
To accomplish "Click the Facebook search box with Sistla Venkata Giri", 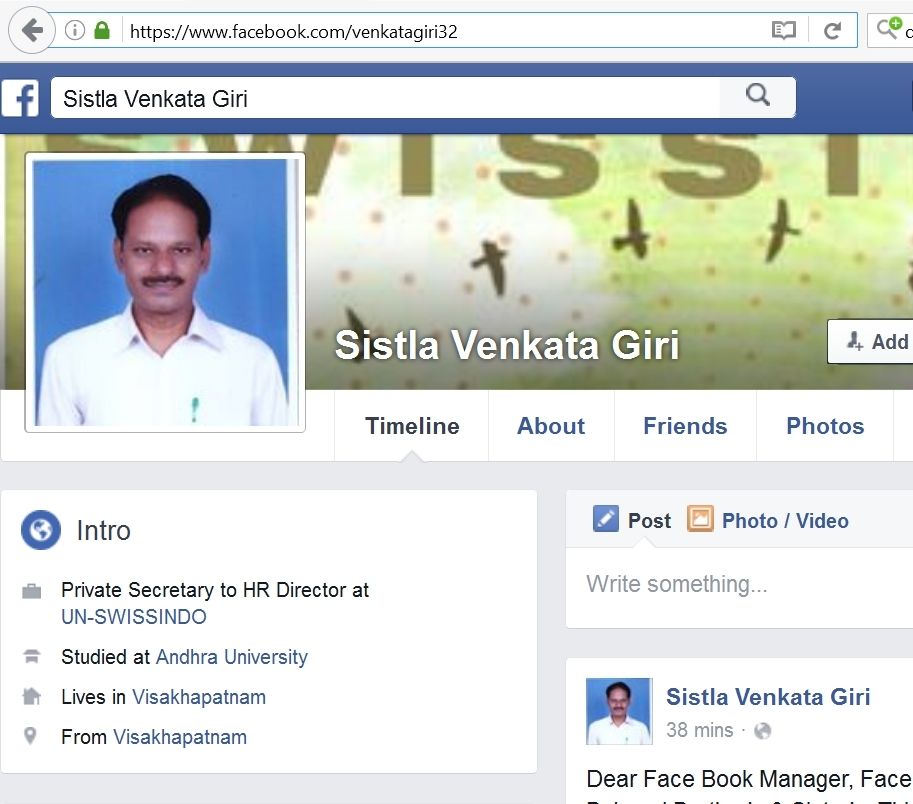I will (x=385, y=98).
